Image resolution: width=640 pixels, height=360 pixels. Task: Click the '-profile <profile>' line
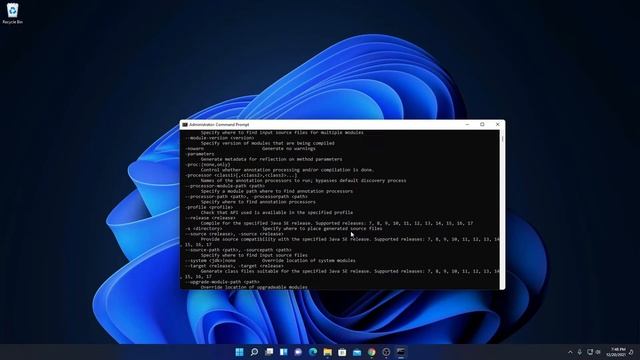click(x=209, y=207)
